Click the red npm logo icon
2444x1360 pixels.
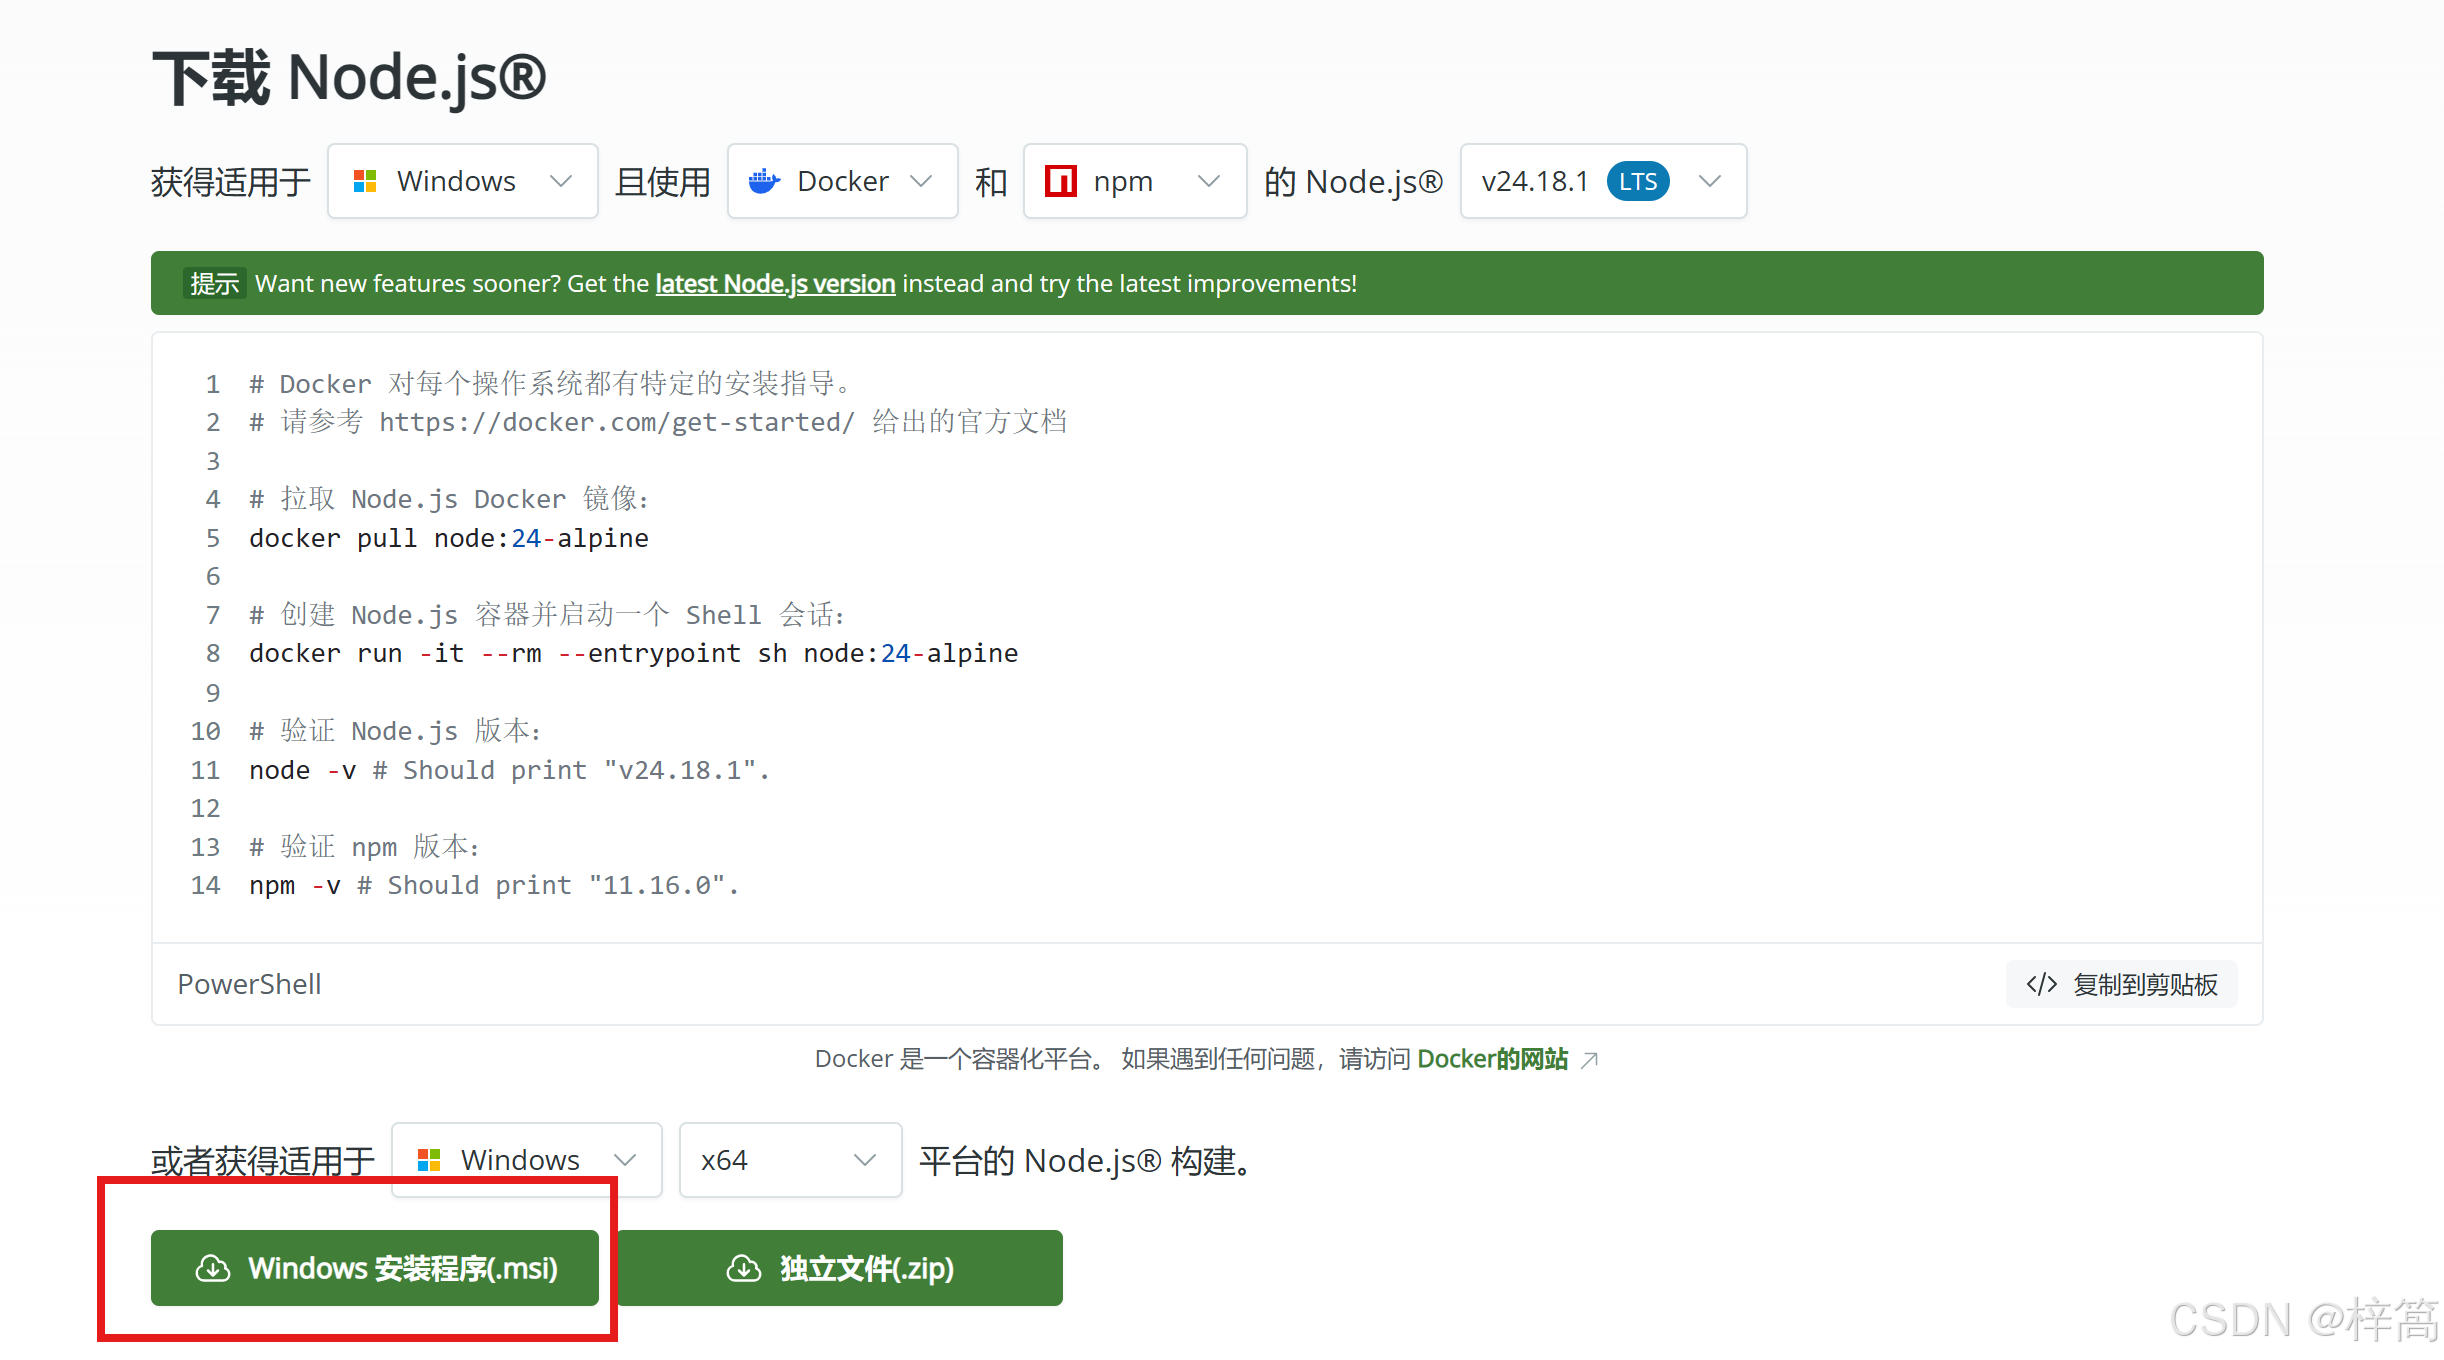(x=1060, y=181)
